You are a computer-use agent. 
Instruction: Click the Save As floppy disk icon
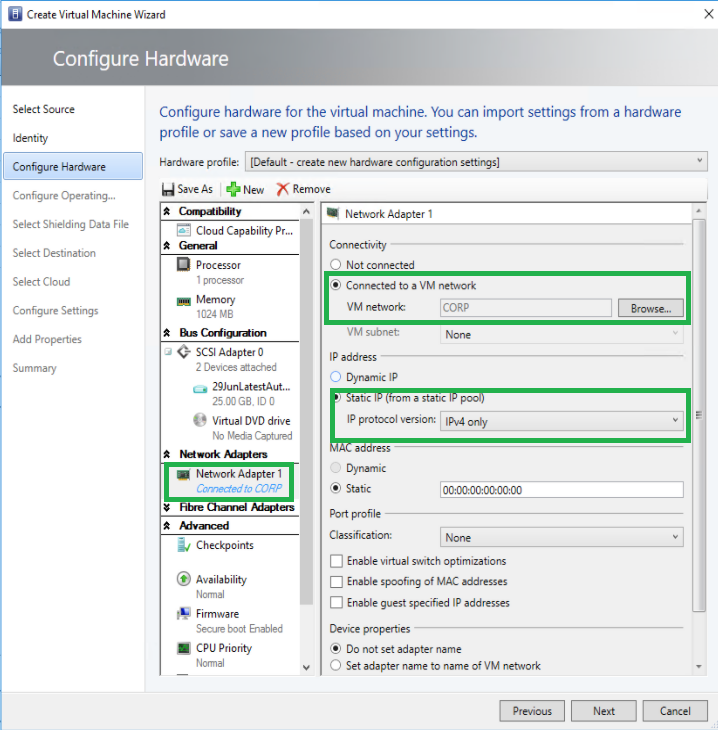(x=168, y=189)
